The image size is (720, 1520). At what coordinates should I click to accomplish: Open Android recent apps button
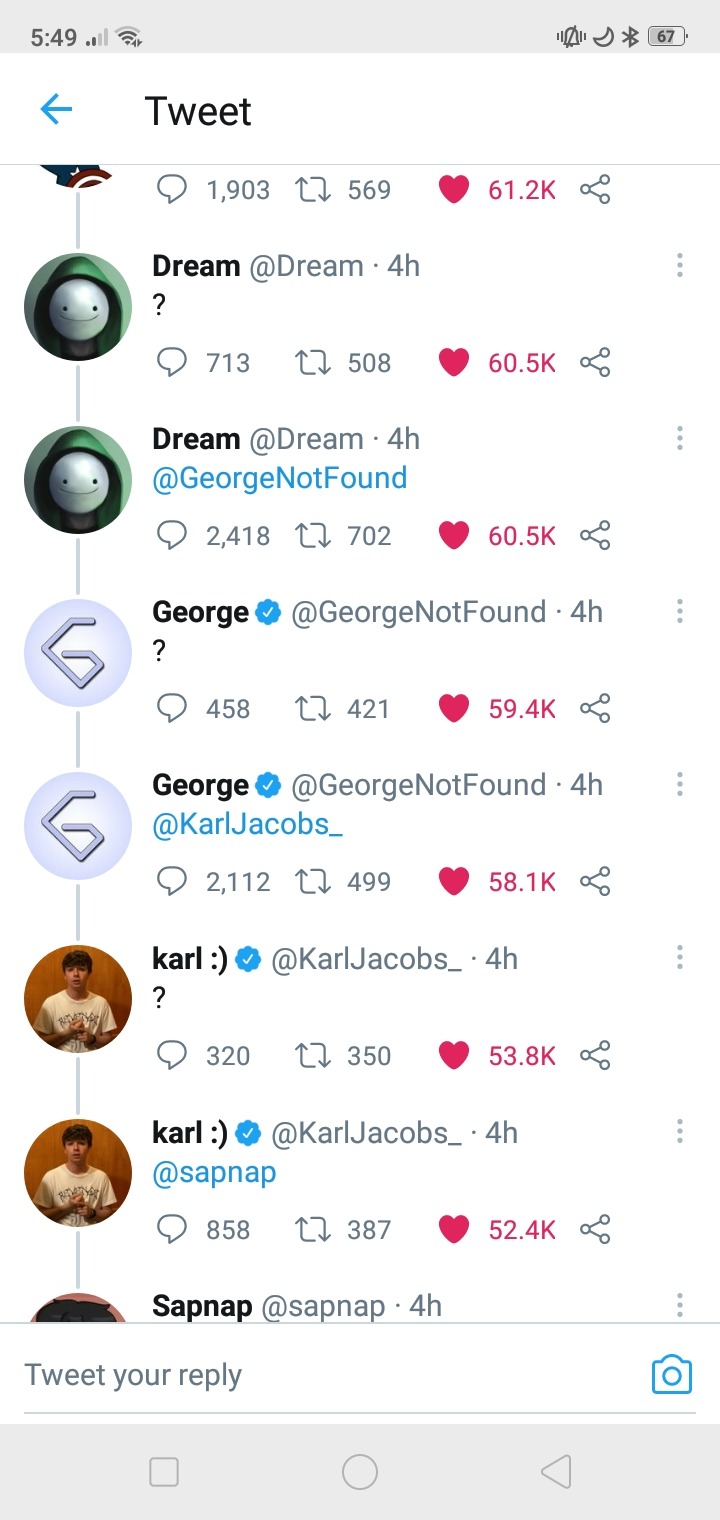tap(164, 1472)
